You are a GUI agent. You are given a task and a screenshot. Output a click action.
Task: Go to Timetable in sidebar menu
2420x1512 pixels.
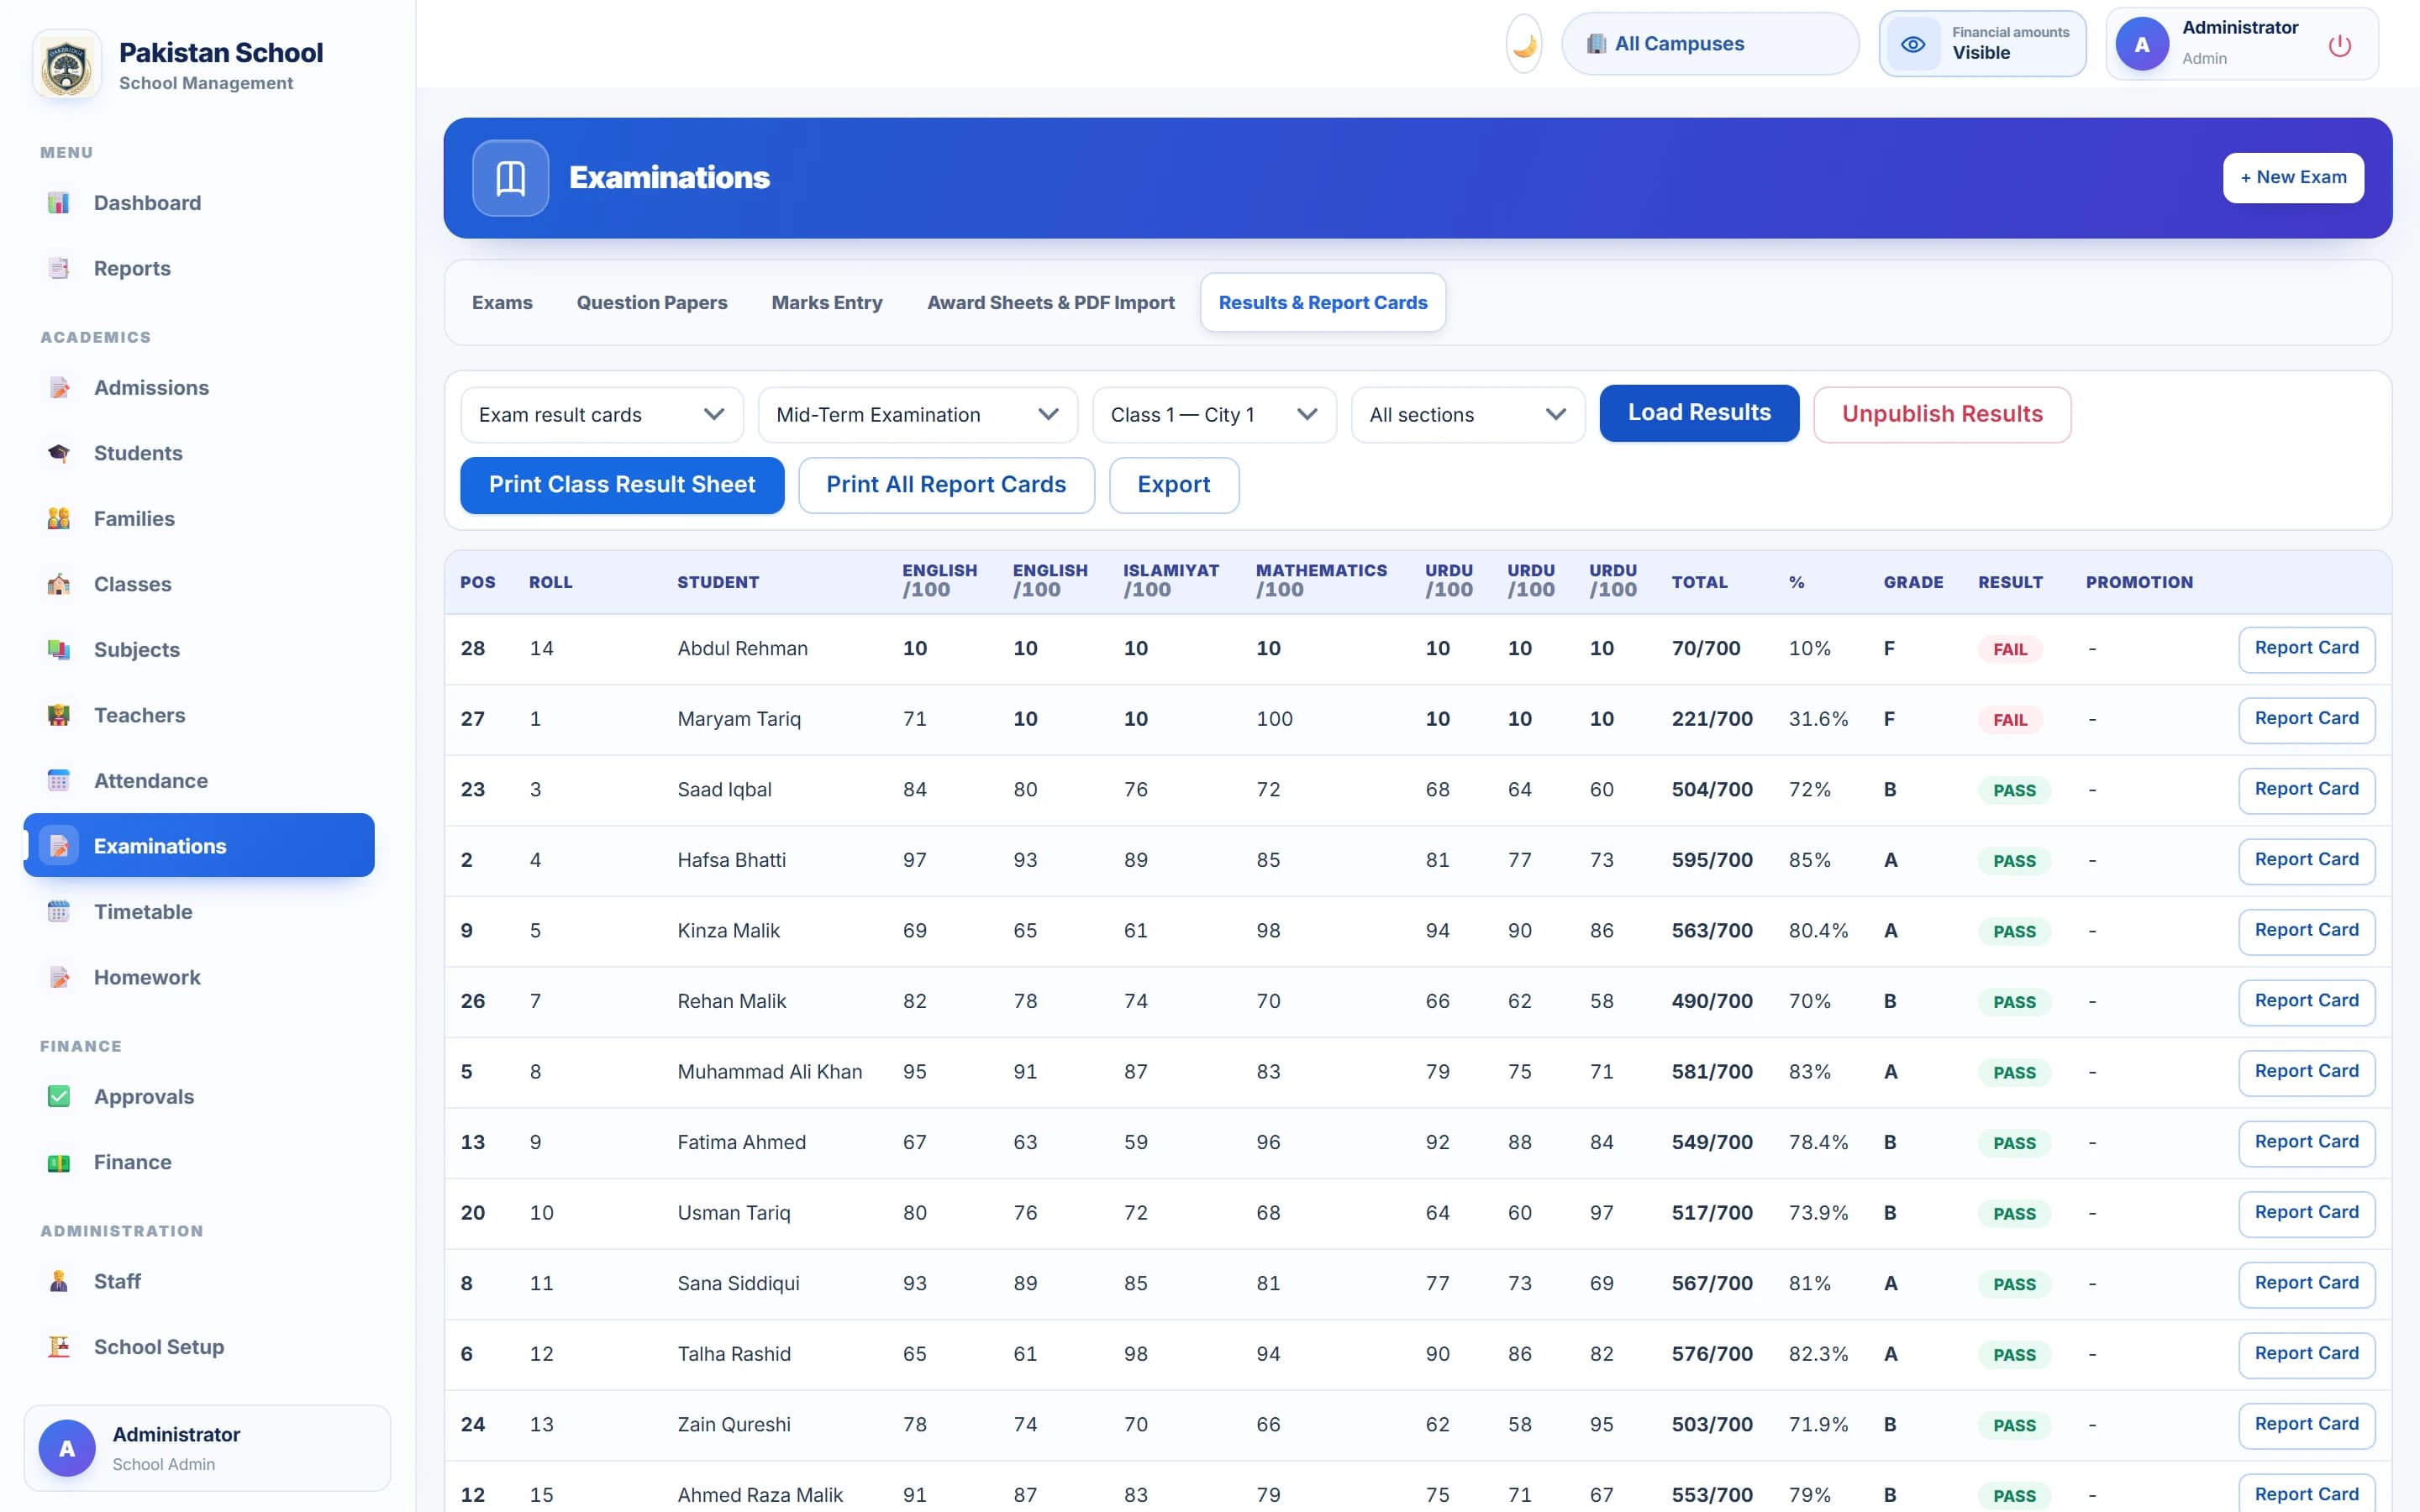(x=199, y=912)
